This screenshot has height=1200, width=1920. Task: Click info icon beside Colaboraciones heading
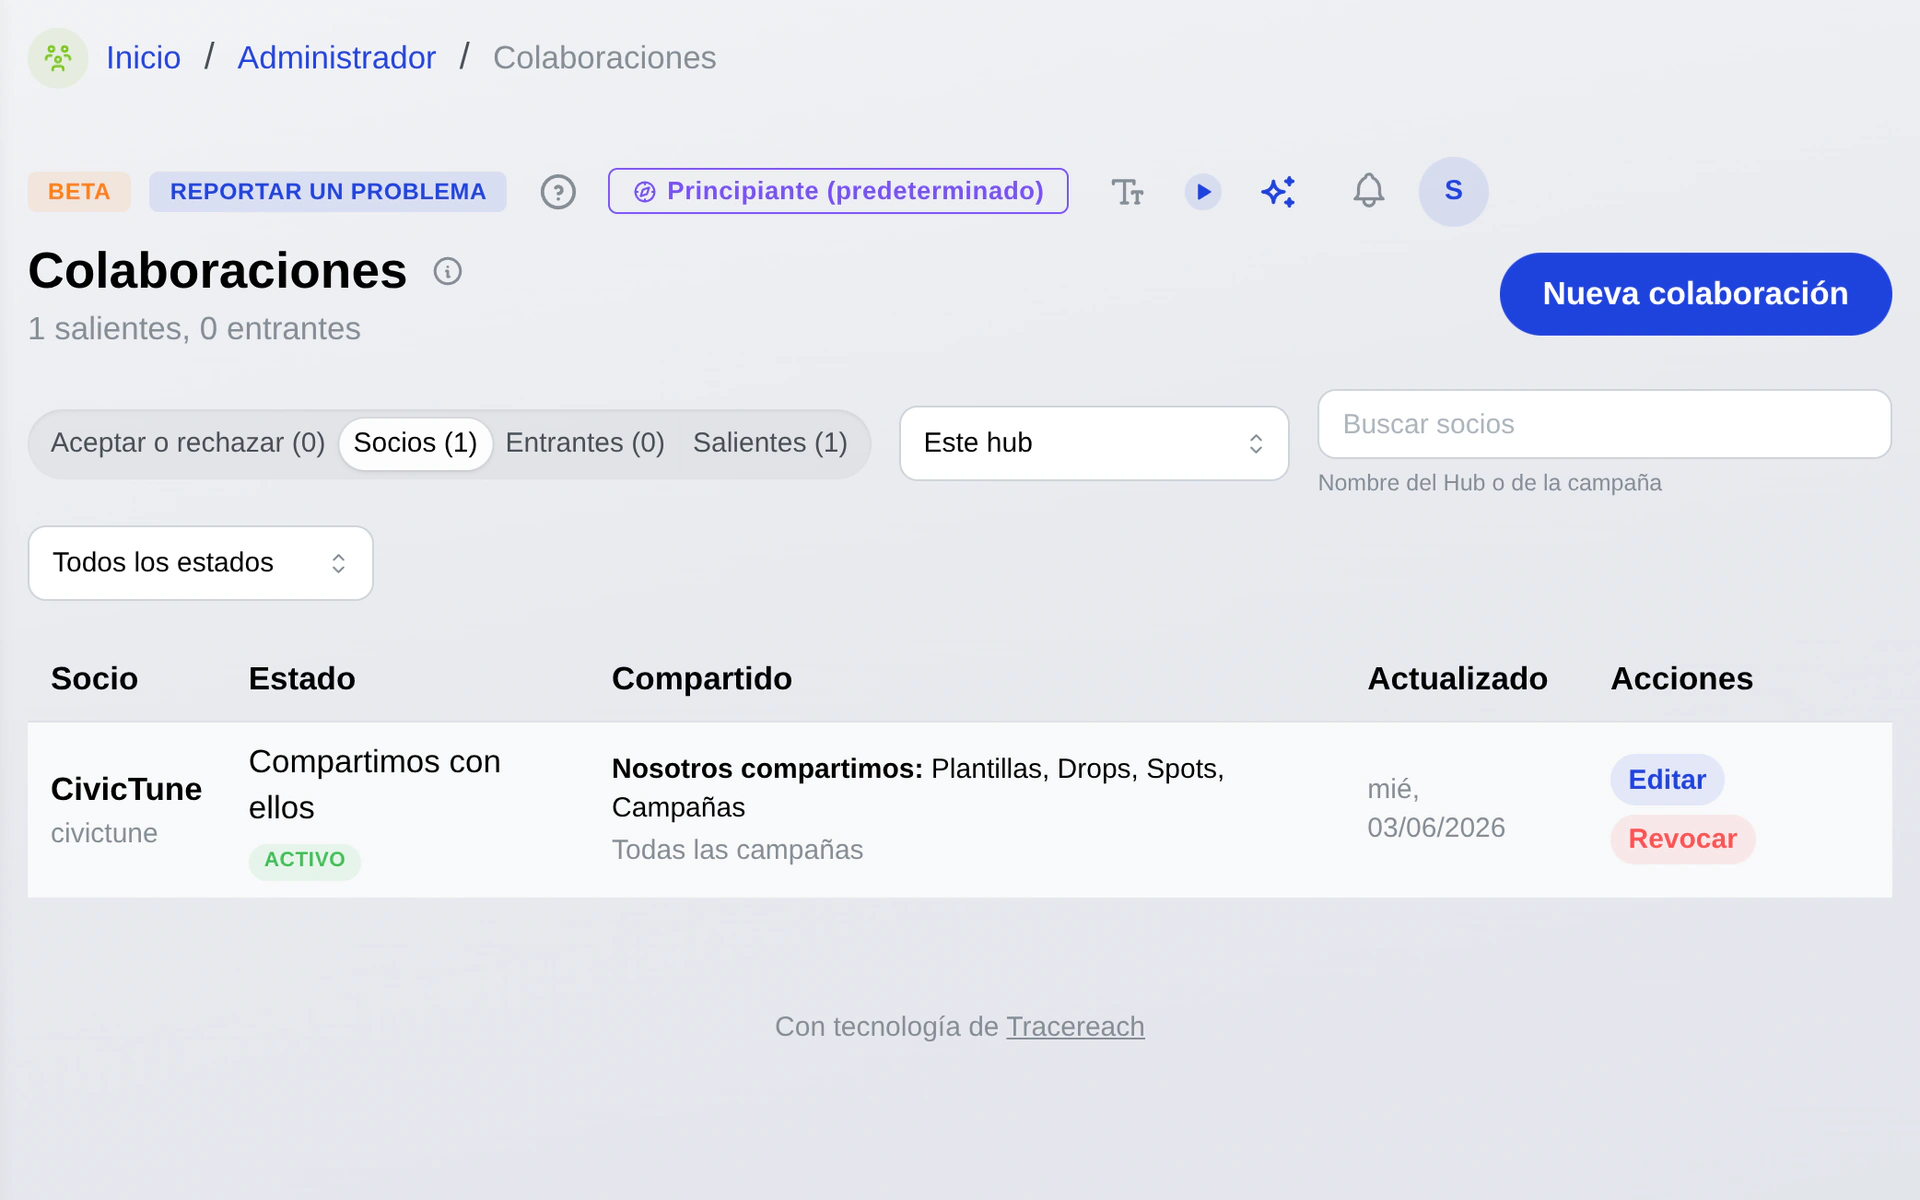coord(447,271)
